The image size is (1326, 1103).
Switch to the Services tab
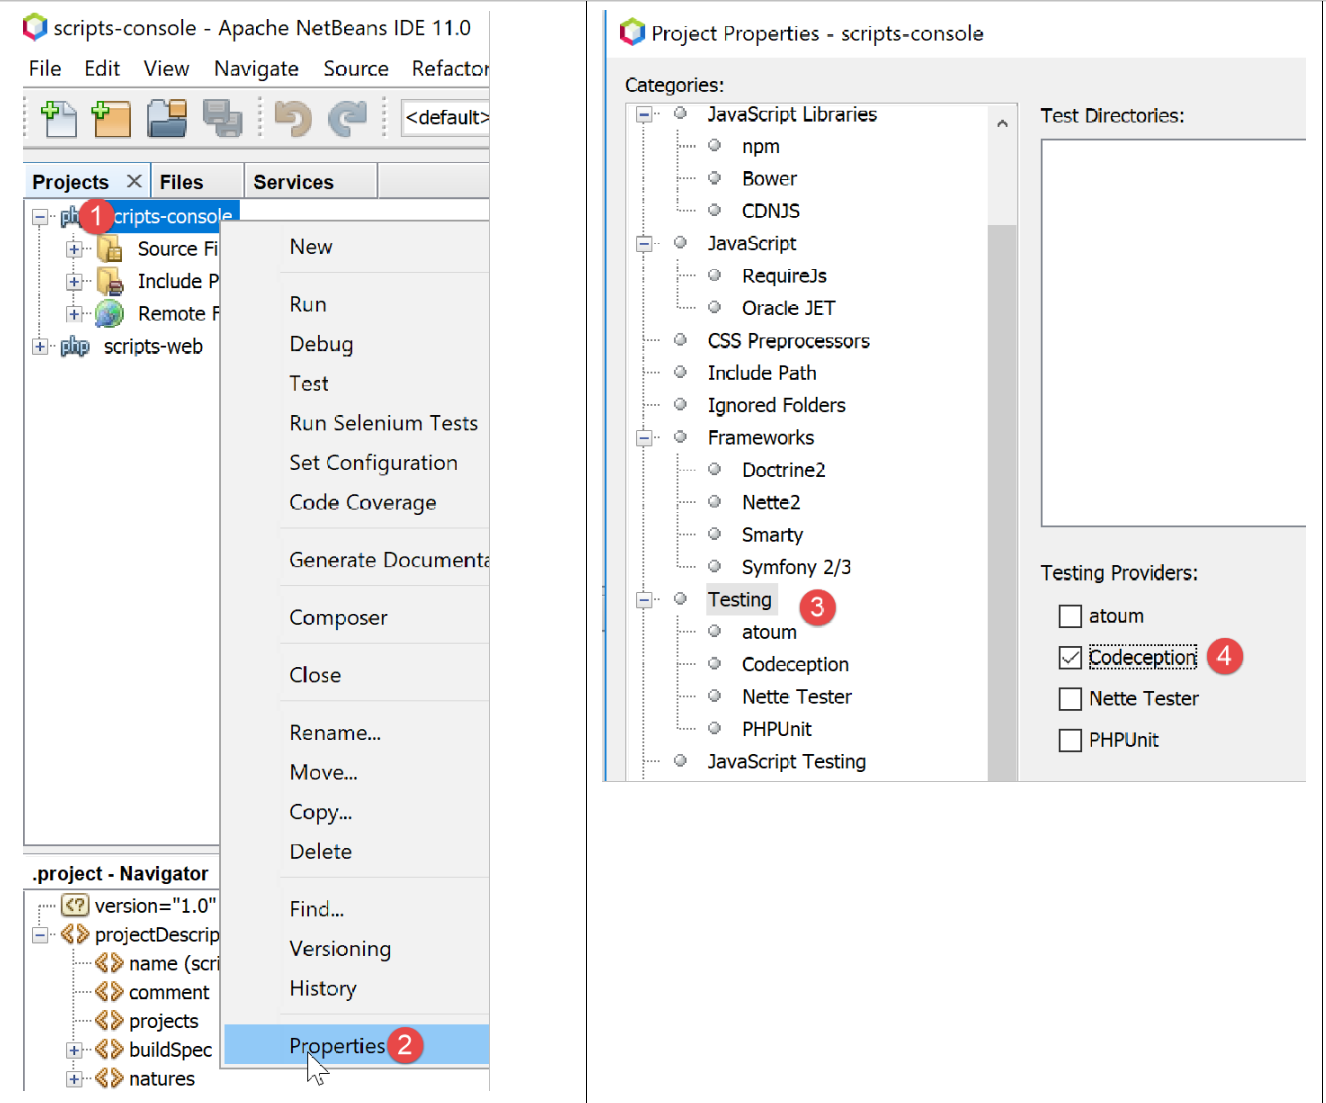[x=293, y=182]
